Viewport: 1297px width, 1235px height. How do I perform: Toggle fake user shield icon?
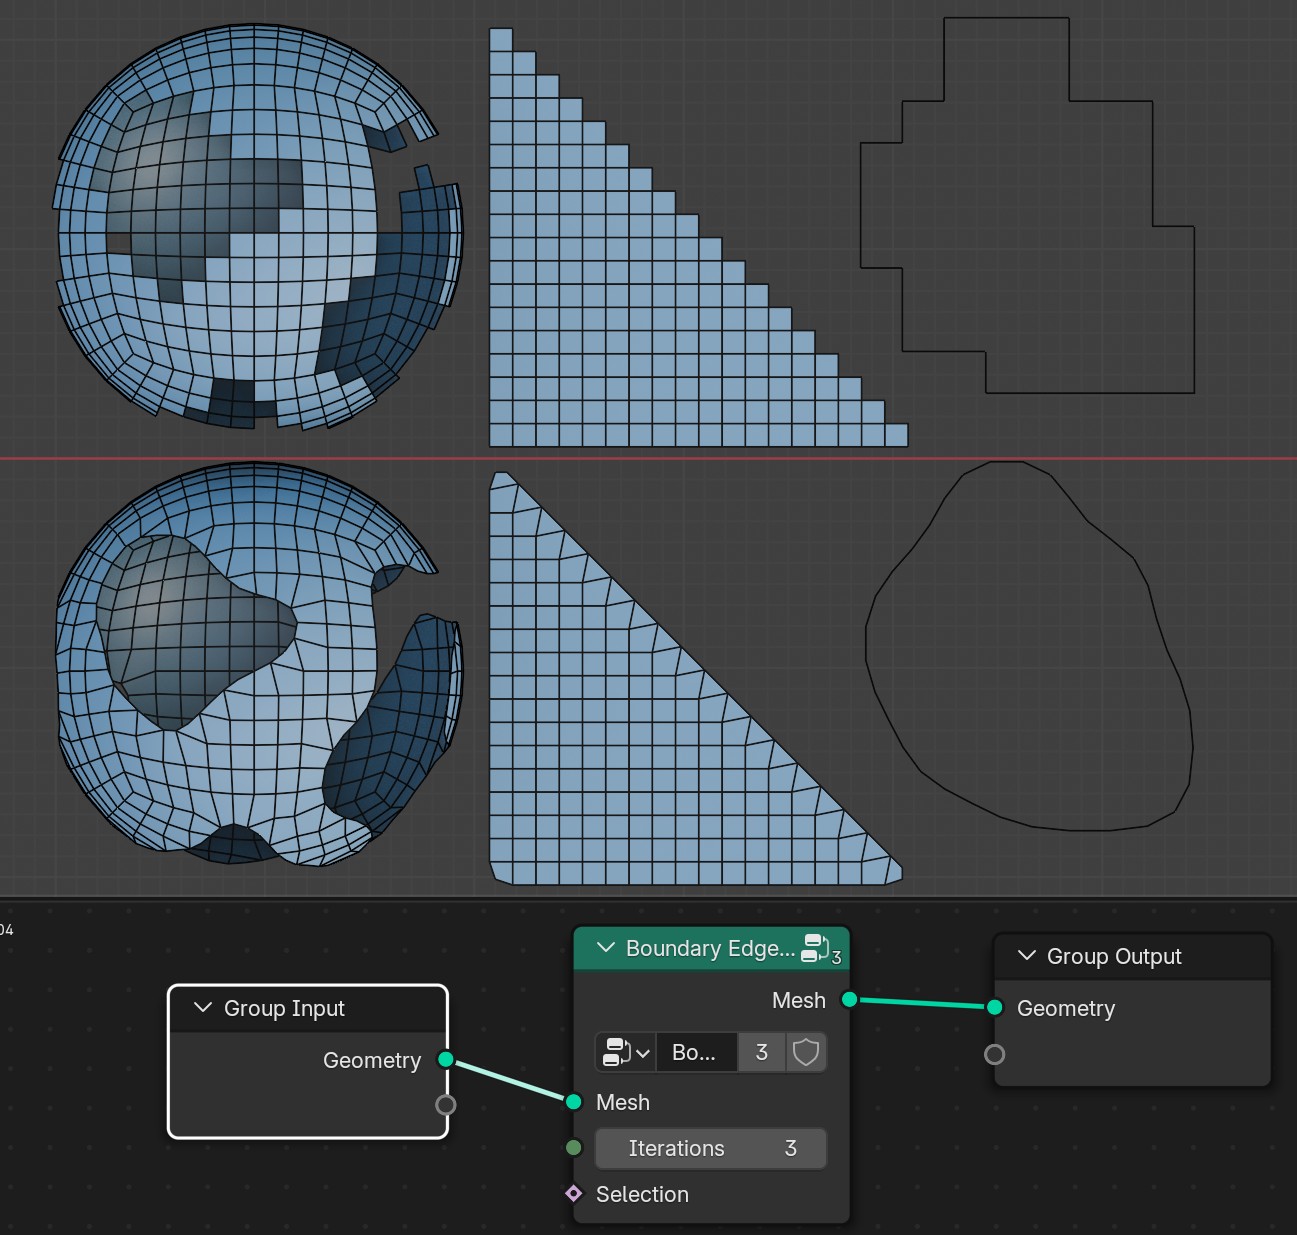(x=806, y=1052)
